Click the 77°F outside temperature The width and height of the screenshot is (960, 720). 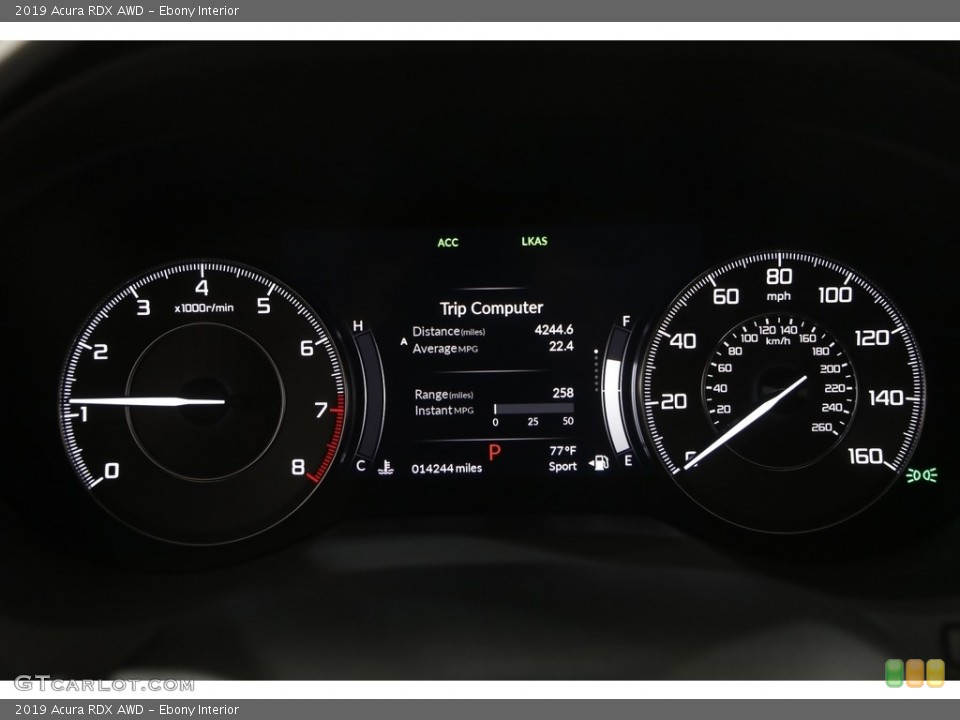563,451
